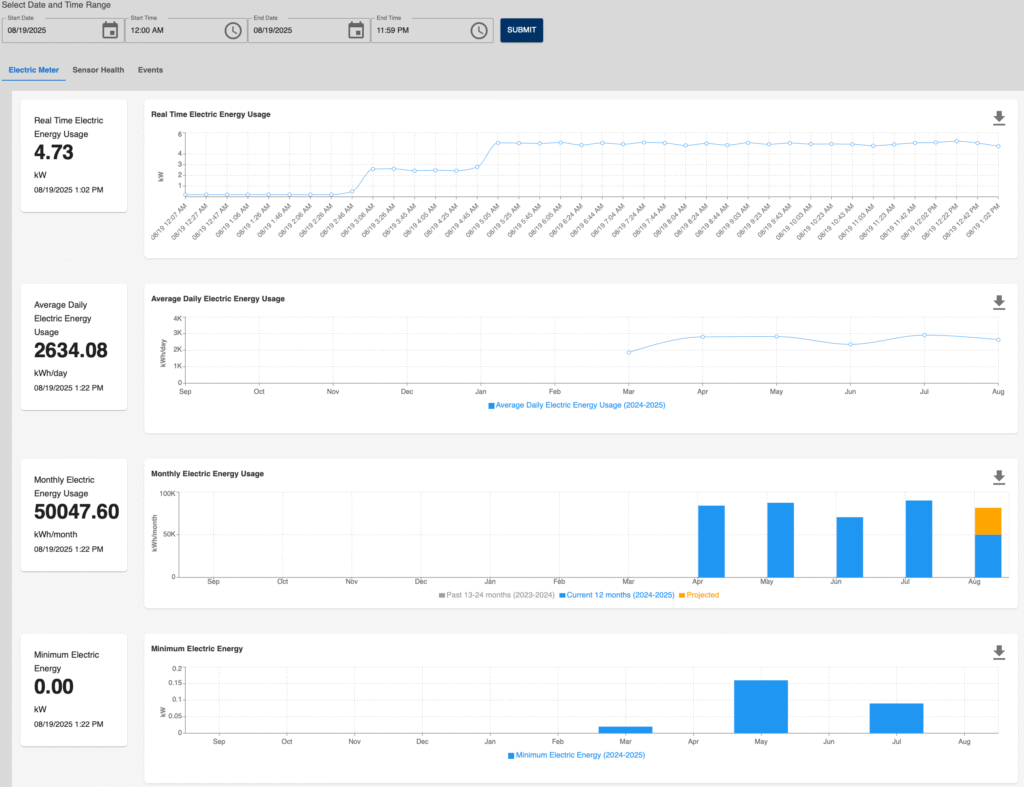1024x787 pixels.
Task: Toggle the Projected legend series
Action: (x=698, y=595)
